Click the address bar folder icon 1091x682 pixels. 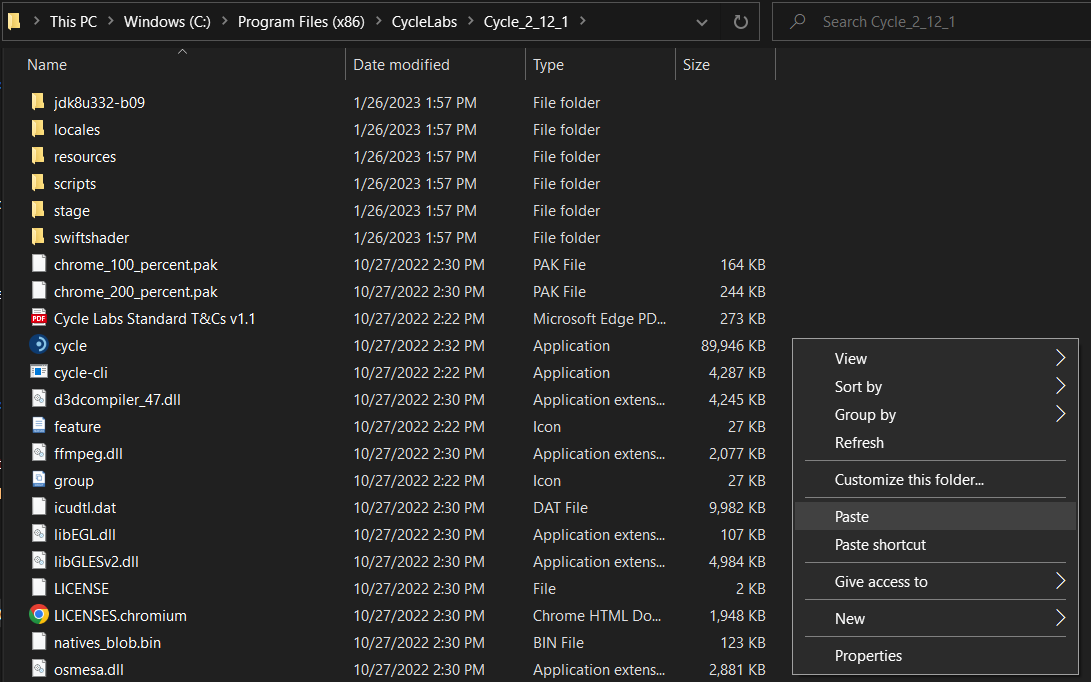coord(14,22)
